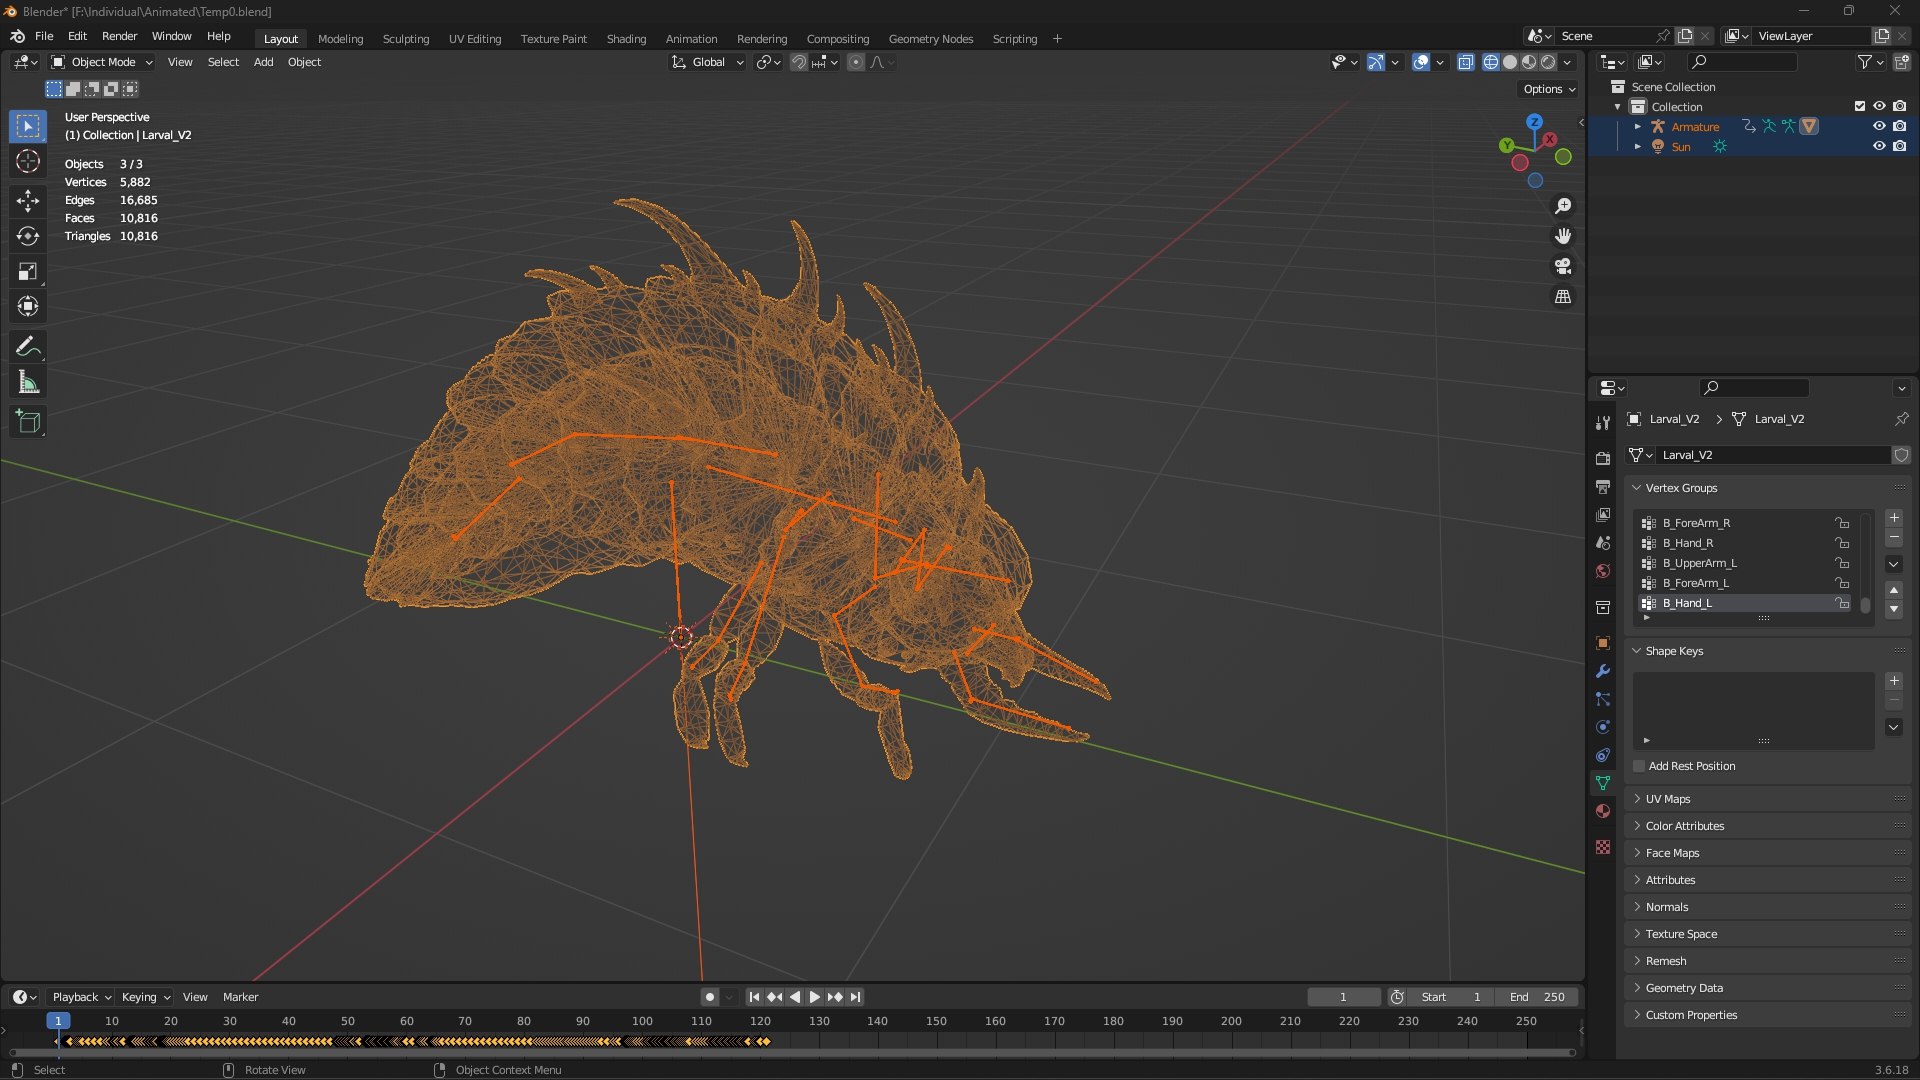Select the Transform tool
This screenshot has height=1080, width=1920.
tap(28, 306)
